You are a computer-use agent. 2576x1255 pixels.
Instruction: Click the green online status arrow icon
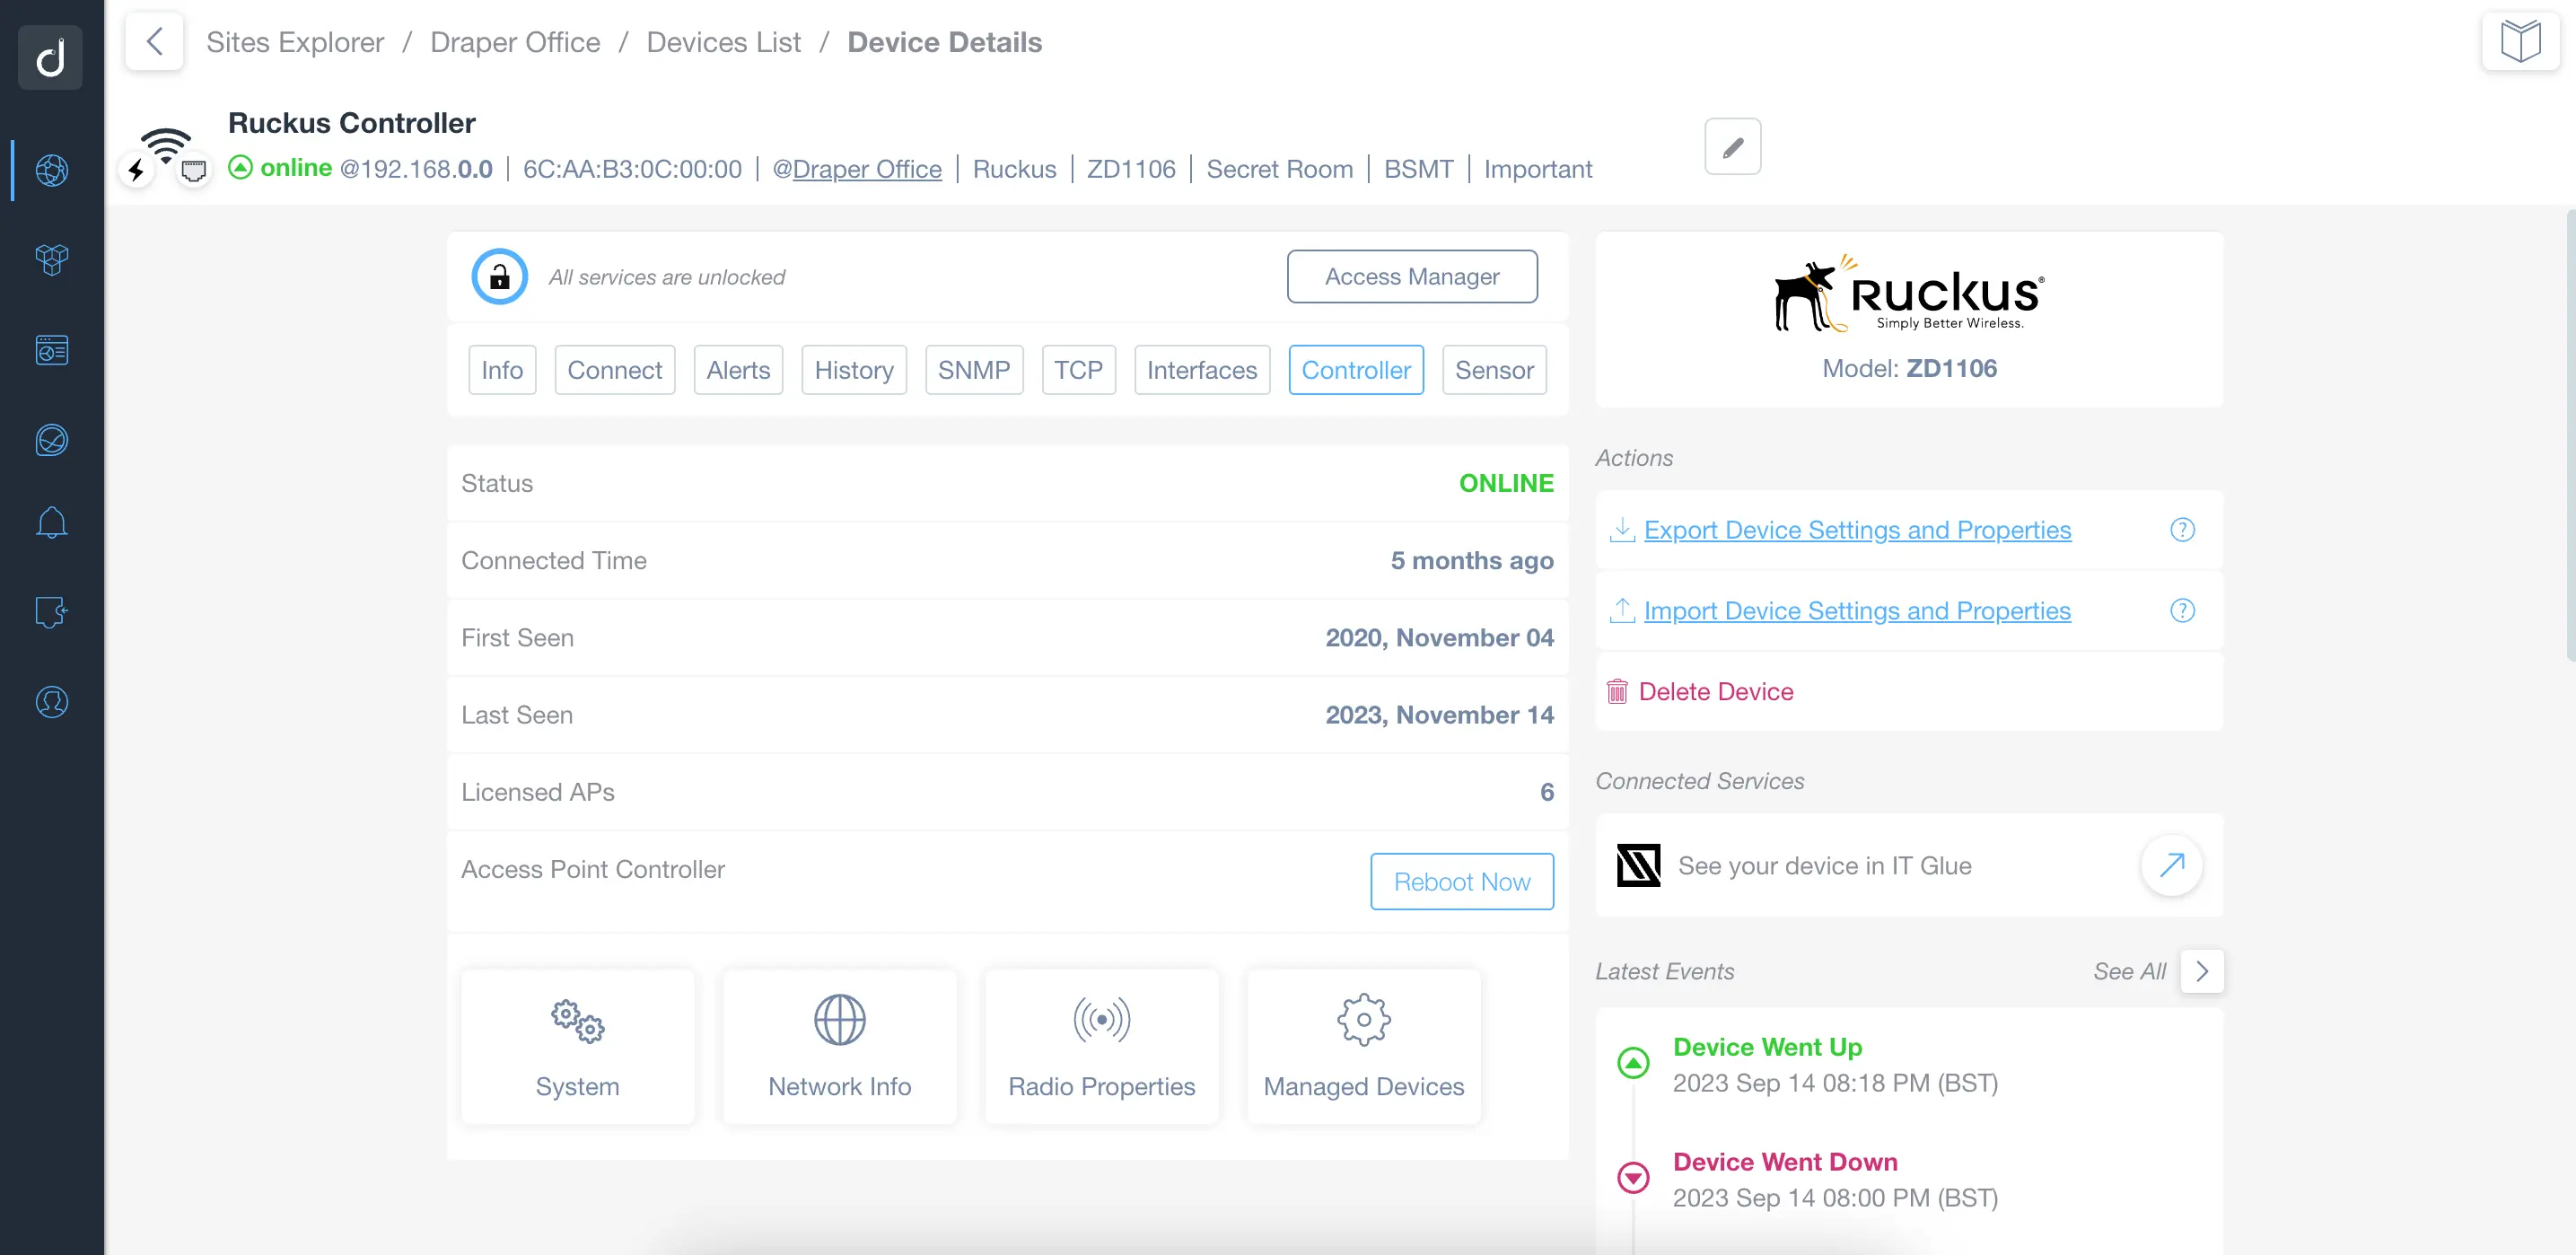pos(240,168)
